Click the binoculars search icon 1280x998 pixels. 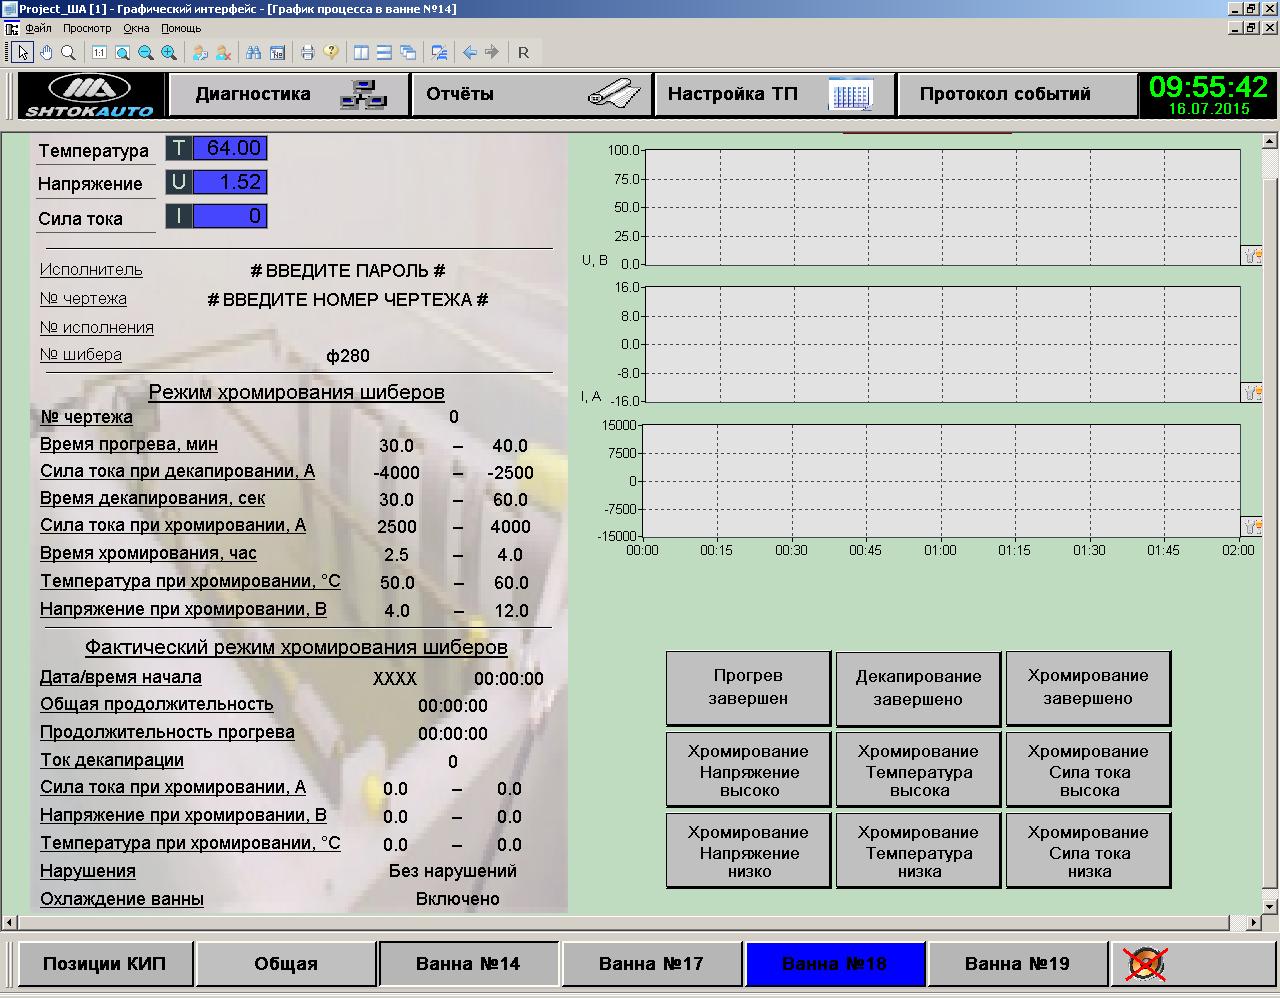tap(253, 53)
